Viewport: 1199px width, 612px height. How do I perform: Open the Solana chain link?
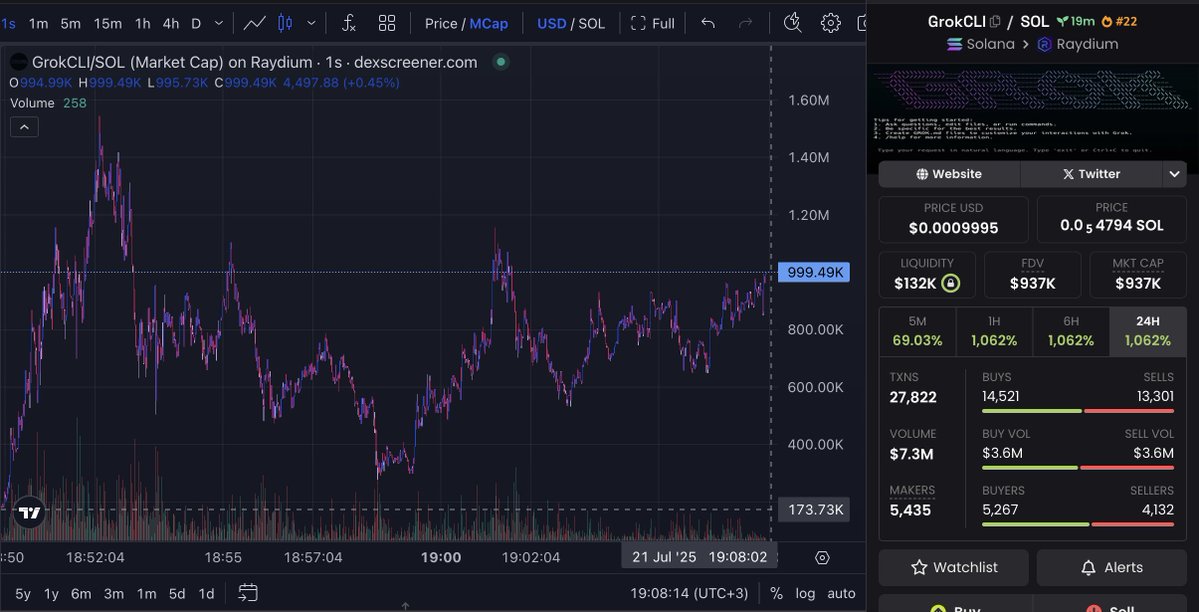(x=981, y=44)
